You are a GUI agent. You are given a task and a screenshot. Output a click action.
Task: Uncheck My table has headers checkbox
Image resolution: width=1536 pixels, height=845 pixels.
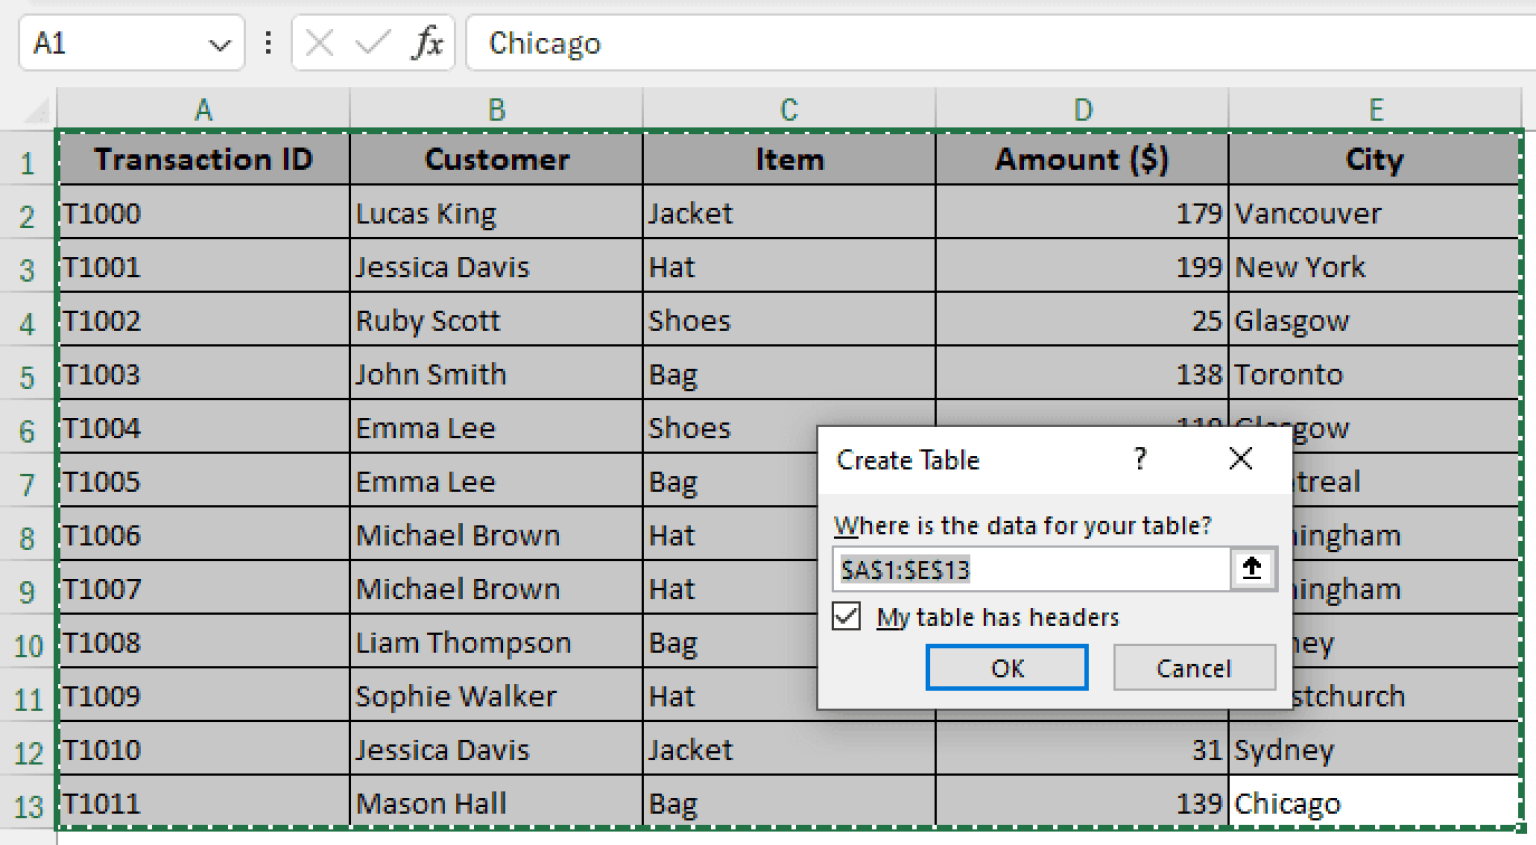point(847,616)
